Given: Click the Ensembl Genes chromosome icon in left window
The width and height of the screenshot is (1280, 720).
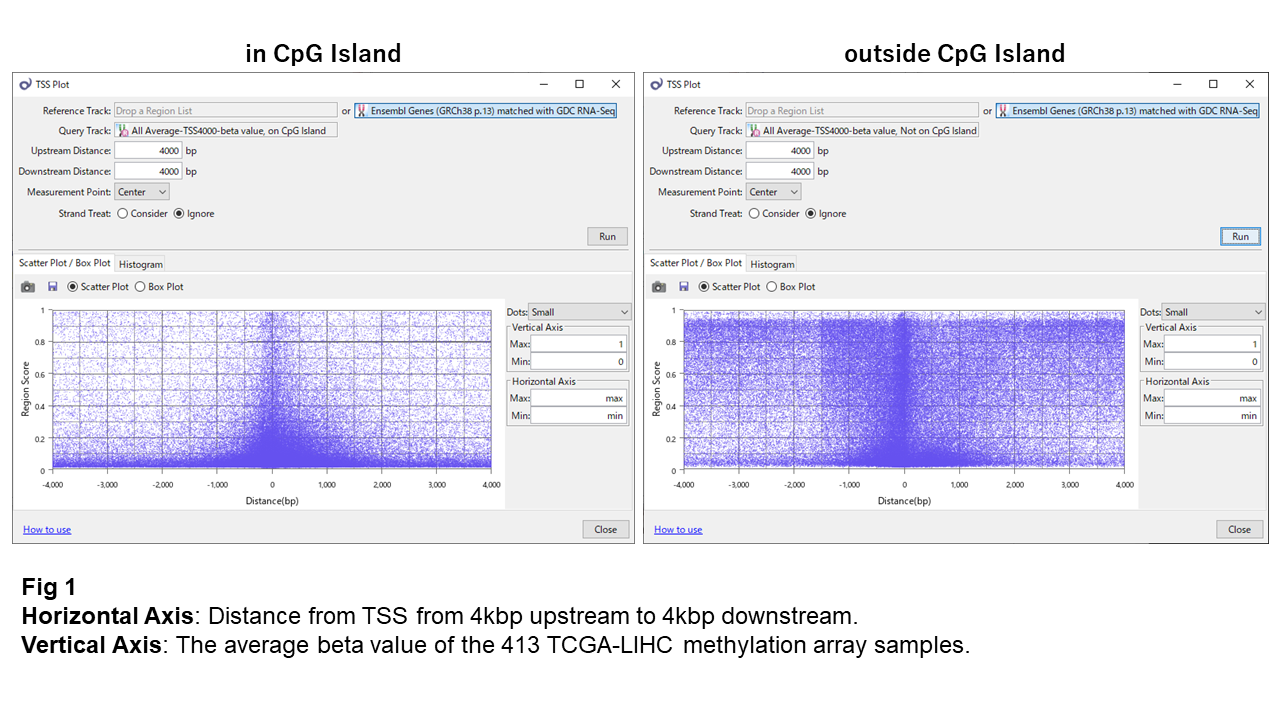Looking at the screenshot, I should coord(362,111).
